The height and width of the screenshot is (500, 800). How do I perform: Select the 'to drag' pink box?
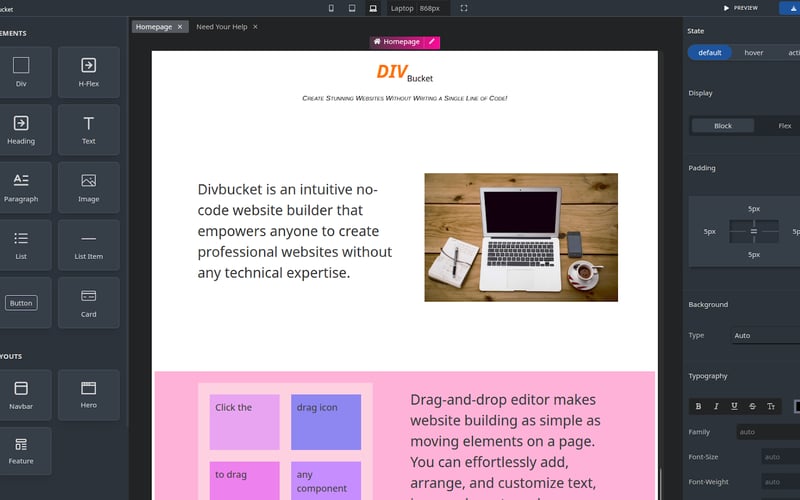pos(244,481)
